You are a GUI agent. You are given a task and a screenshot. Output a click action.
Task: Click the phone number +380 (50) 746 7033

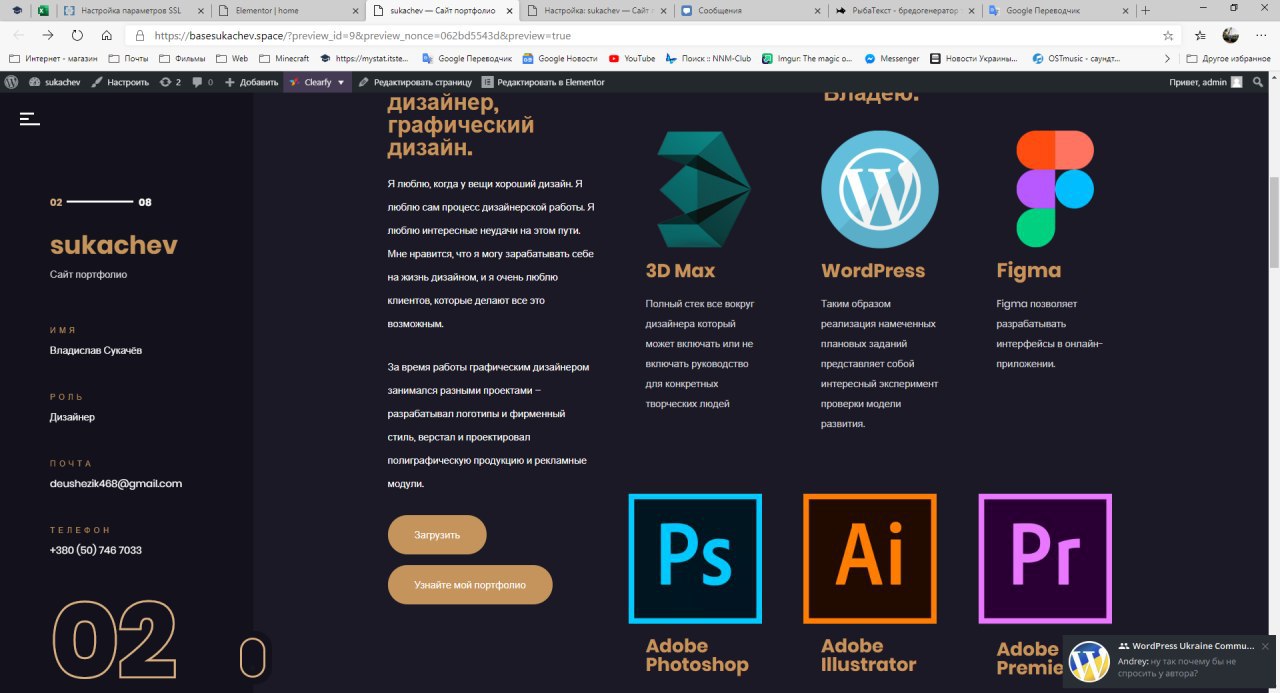[x=96, y=550]
